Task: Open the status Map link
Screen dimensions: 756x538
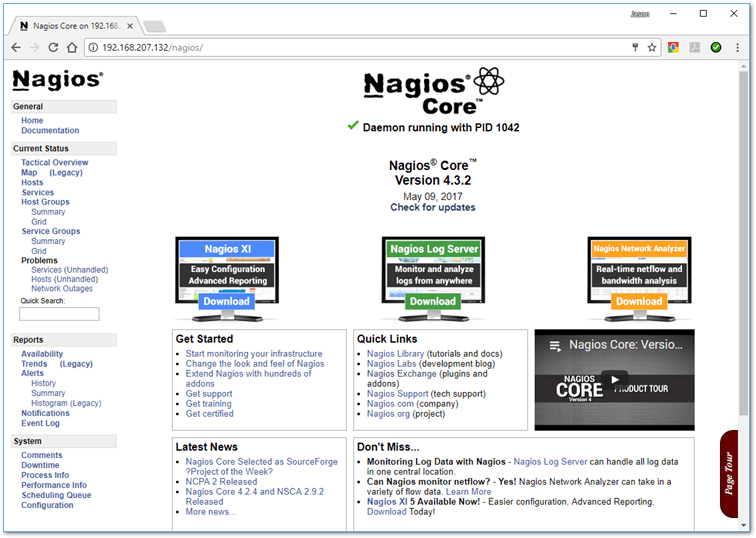Action: (x=29, y=172)
